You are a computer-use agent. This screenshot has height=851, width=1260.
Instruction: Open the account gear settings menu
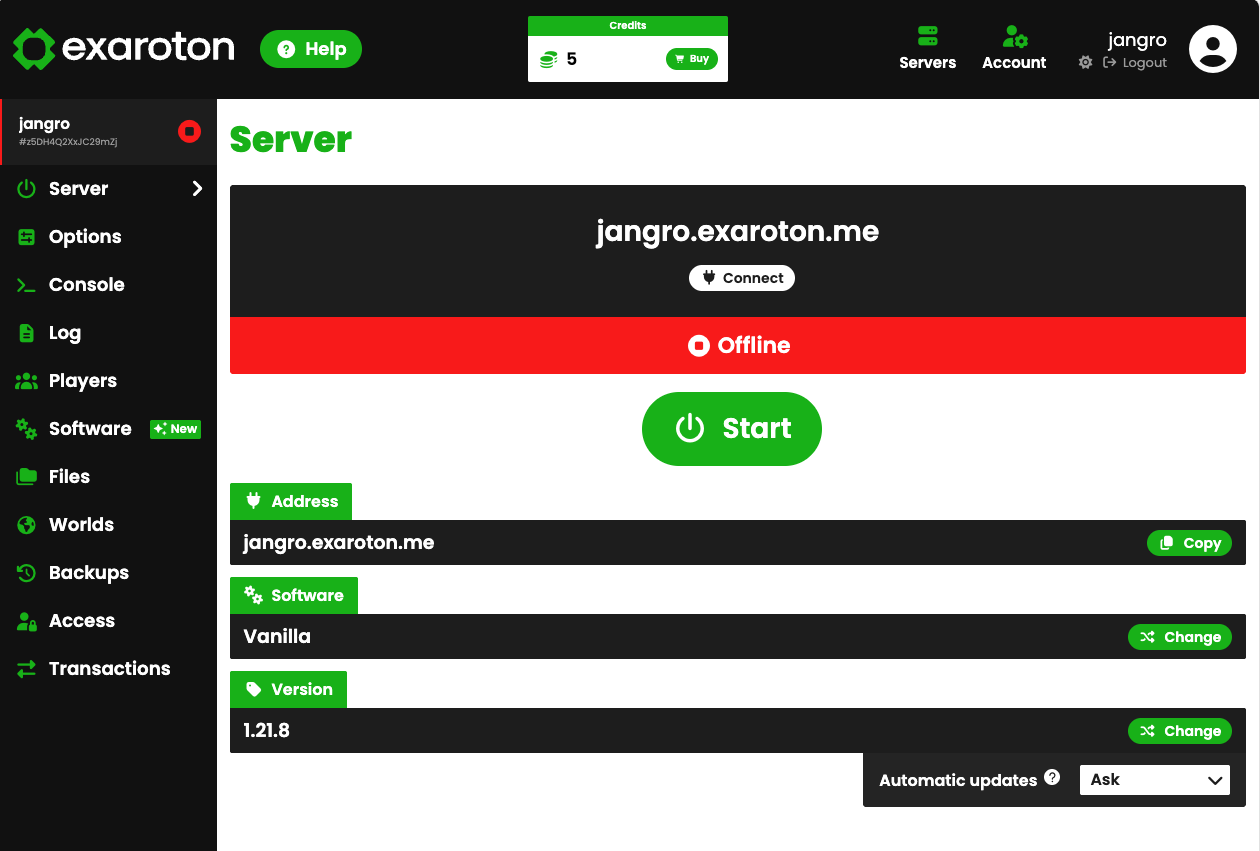click(1085, 62)
